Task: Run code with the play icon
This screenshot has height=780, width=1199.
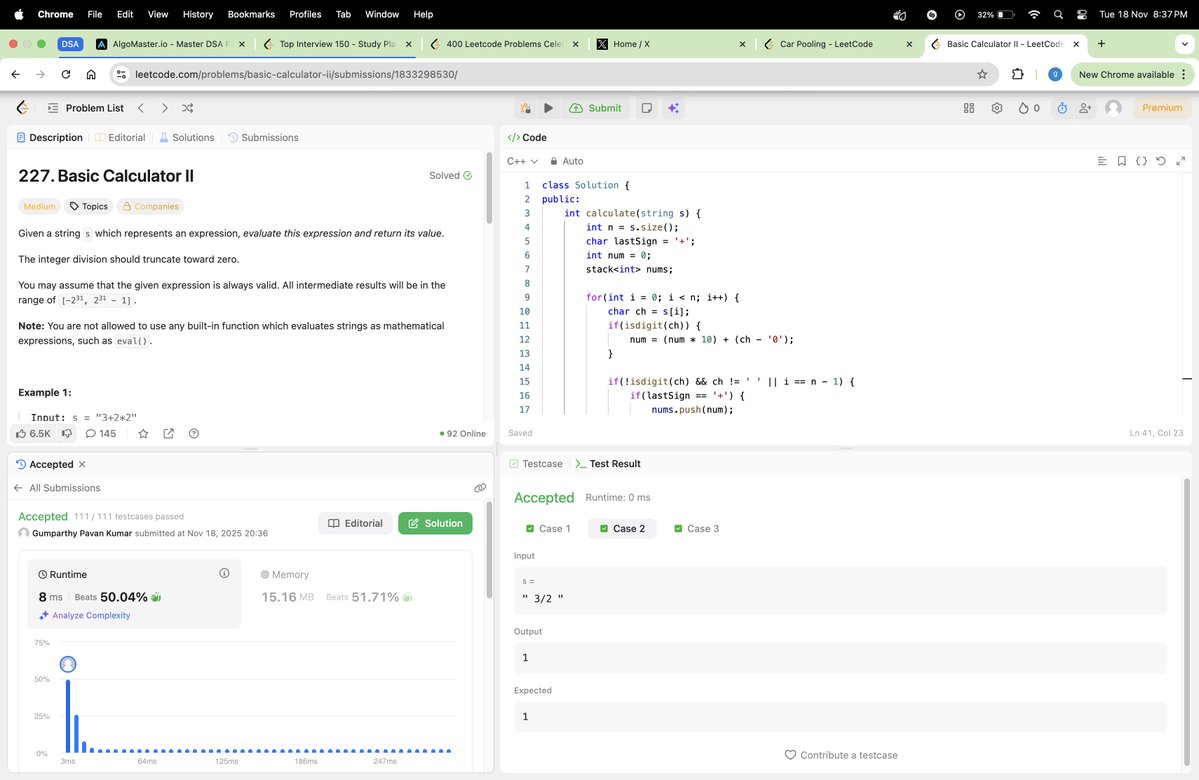Action: tap(548, 108)
